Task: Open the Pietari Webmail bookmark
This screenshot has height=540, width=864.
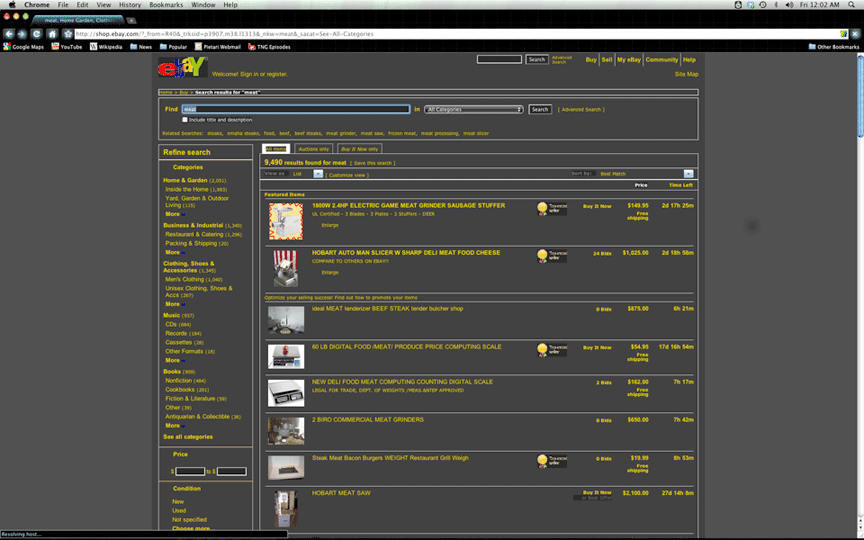Action: pos(218,47)
